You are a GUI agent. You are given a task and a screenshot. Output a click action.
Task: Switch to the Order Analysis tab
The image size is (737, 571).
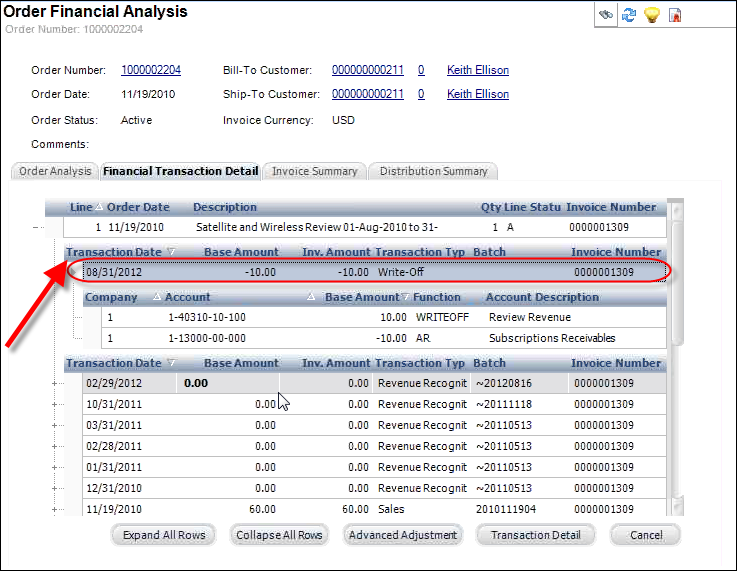coord(56,171)
